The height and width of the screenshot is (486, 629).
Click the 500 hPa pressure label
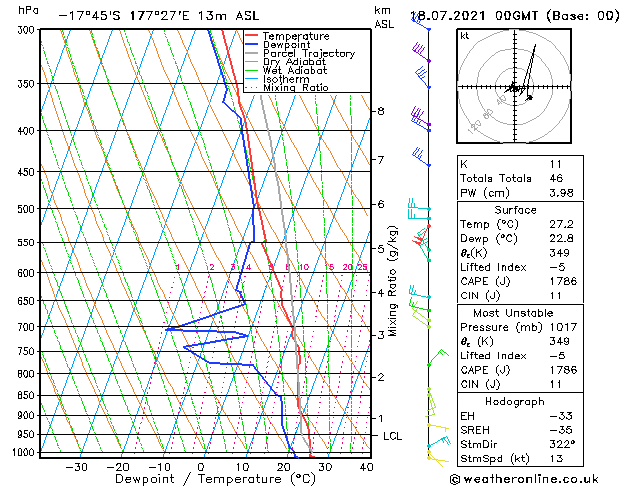28,209
